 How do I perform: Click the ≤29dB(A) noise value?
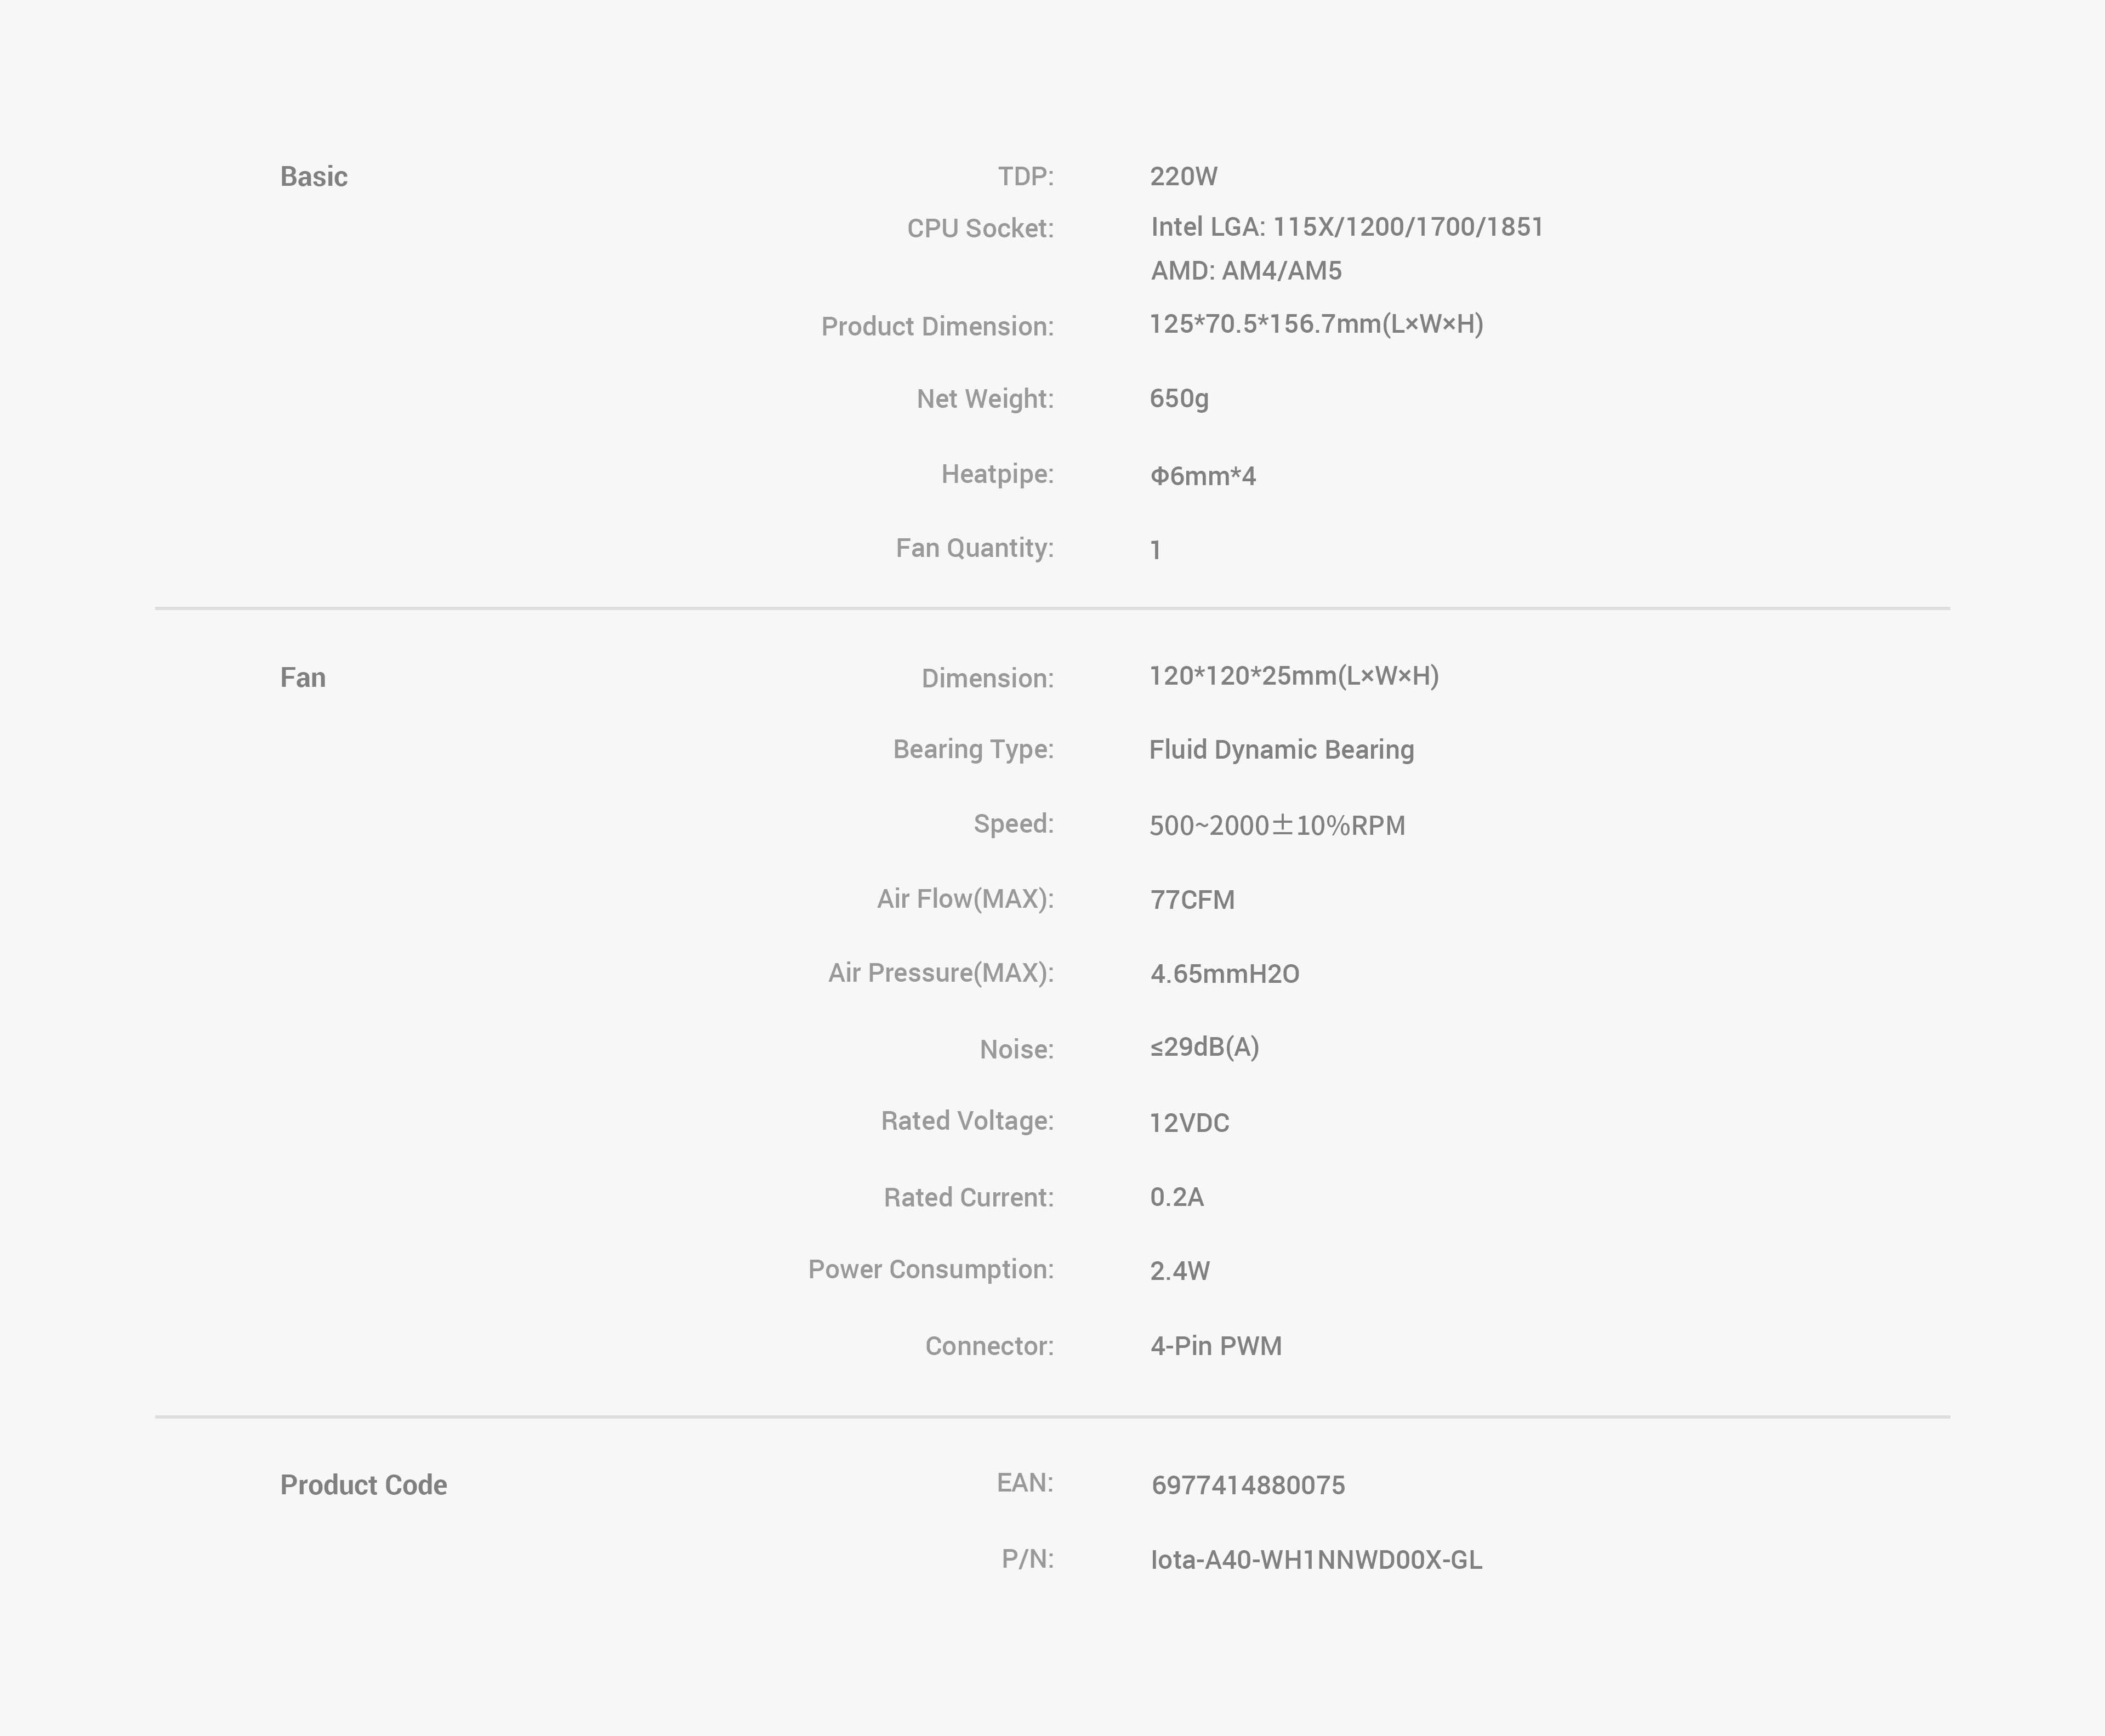coord(1203,1047)
